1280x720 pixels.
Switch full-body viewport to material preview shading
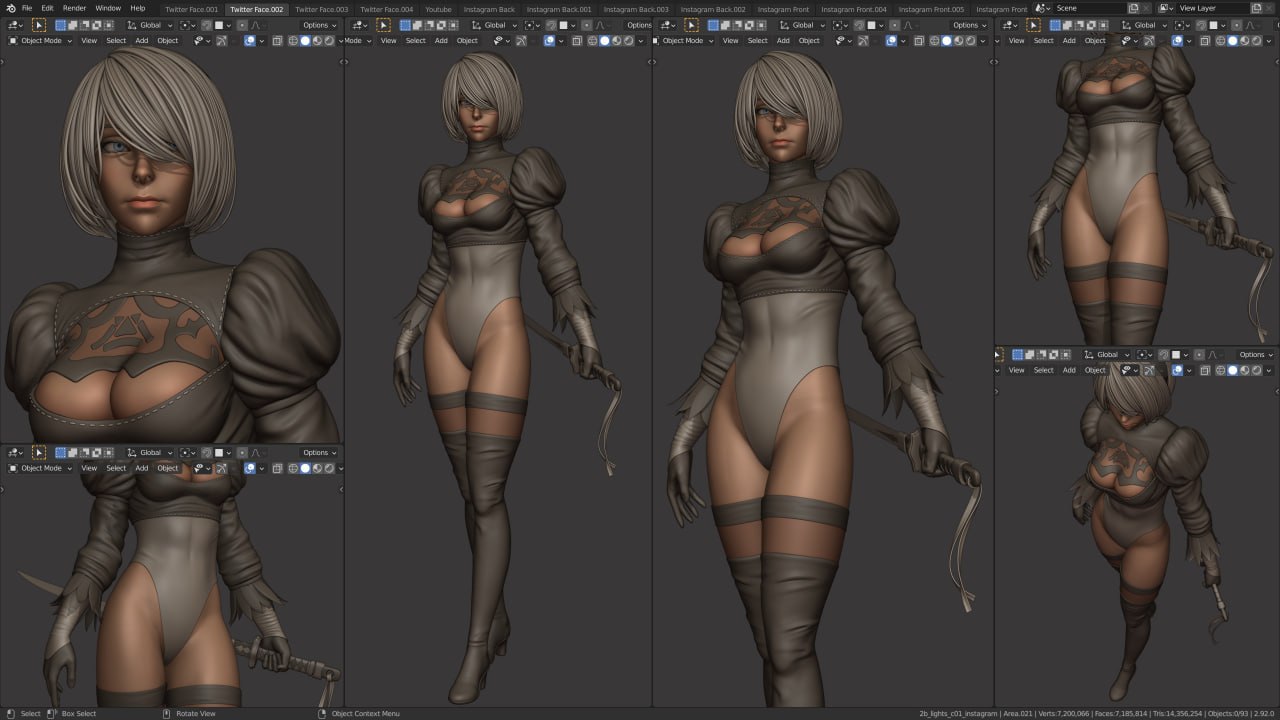(x=616, y=41)
